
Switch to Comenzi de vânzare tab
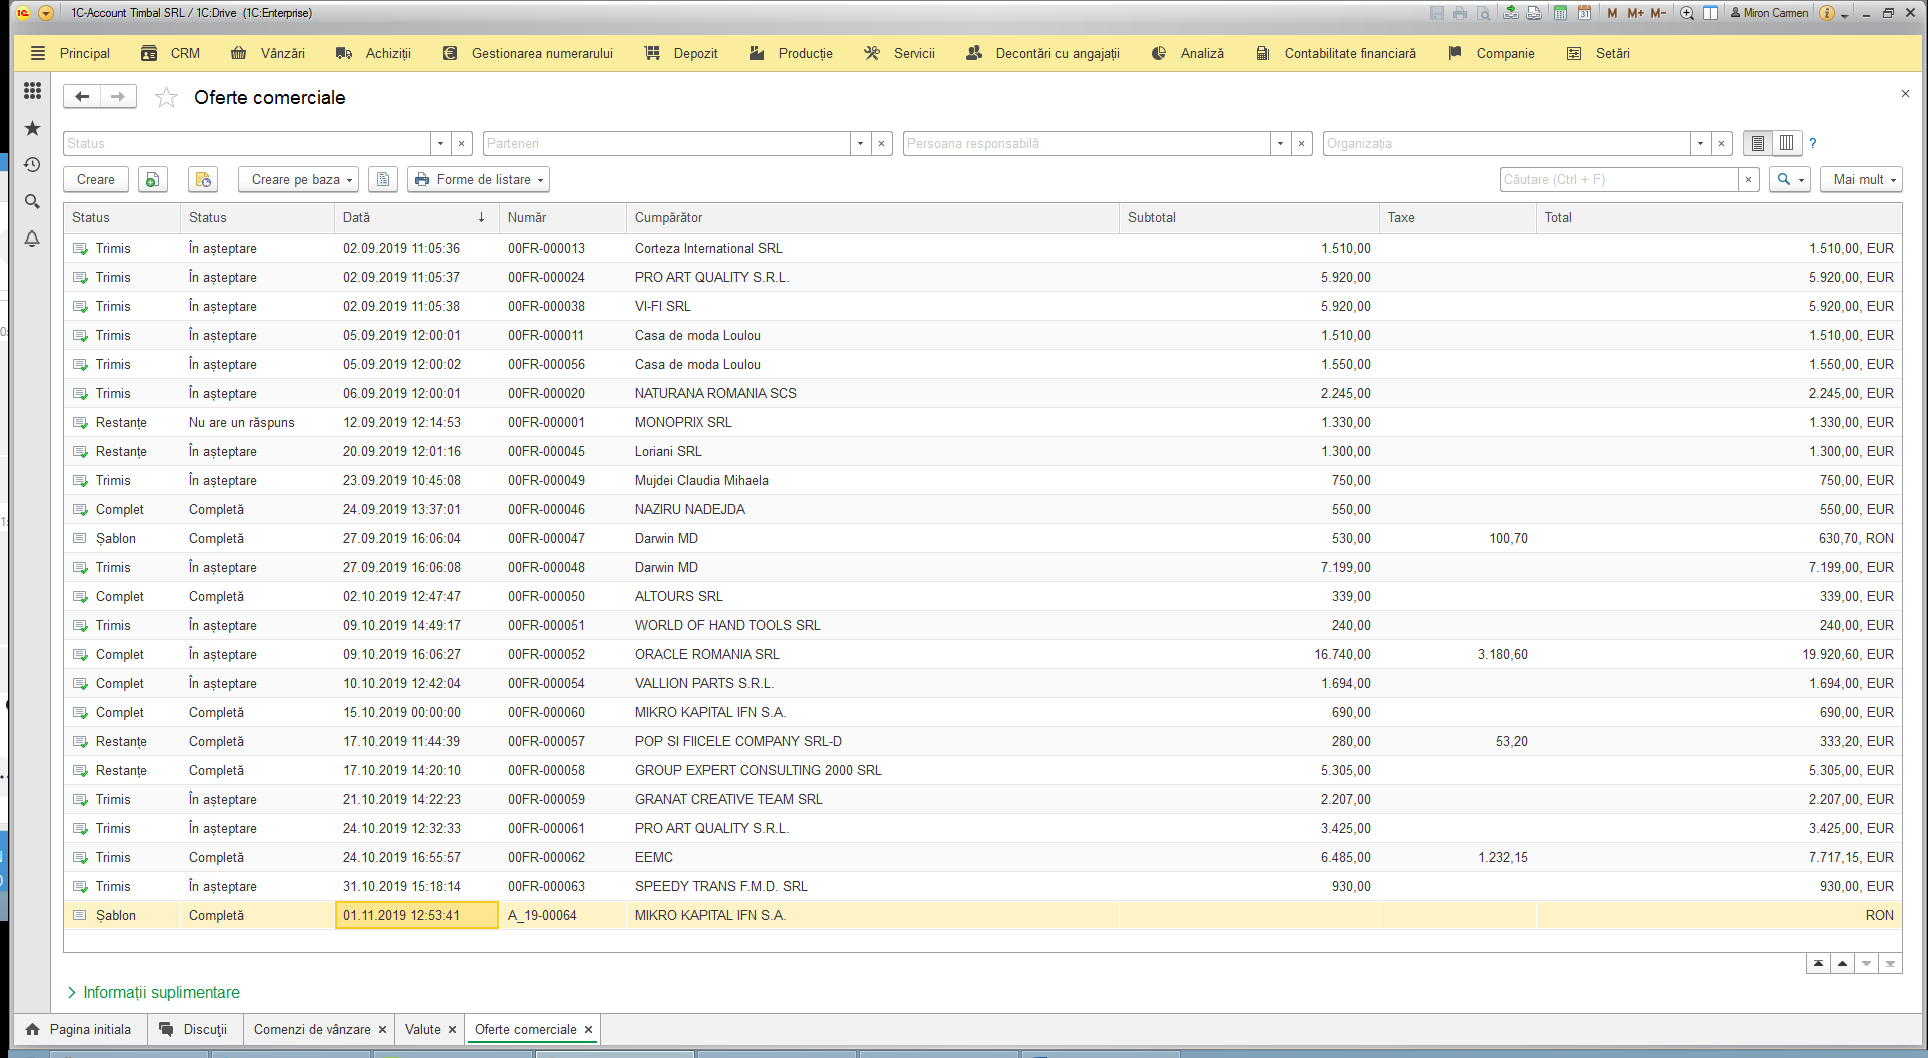[312, 1029]
